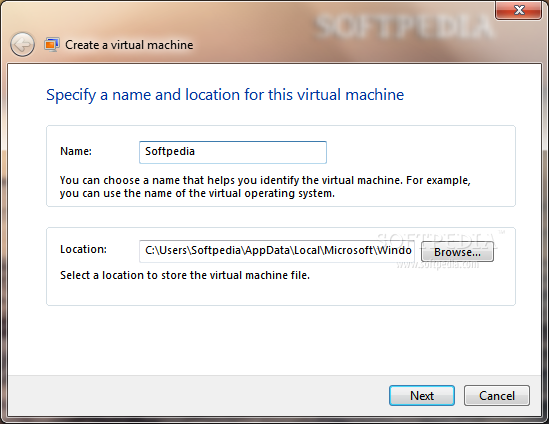Screen dimensions: 549x424
Task: Click the faded SOFTPEDIA watermark in title bar
Action: click(x=404, y=26)
